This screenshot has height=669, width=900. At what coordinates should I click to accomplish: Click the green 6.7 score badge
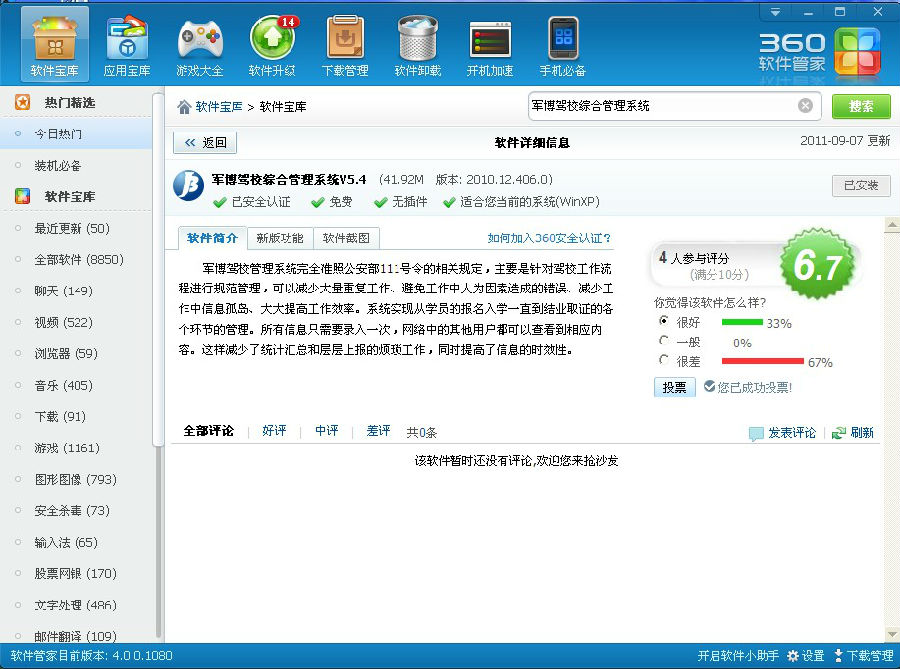pos(818,265)
